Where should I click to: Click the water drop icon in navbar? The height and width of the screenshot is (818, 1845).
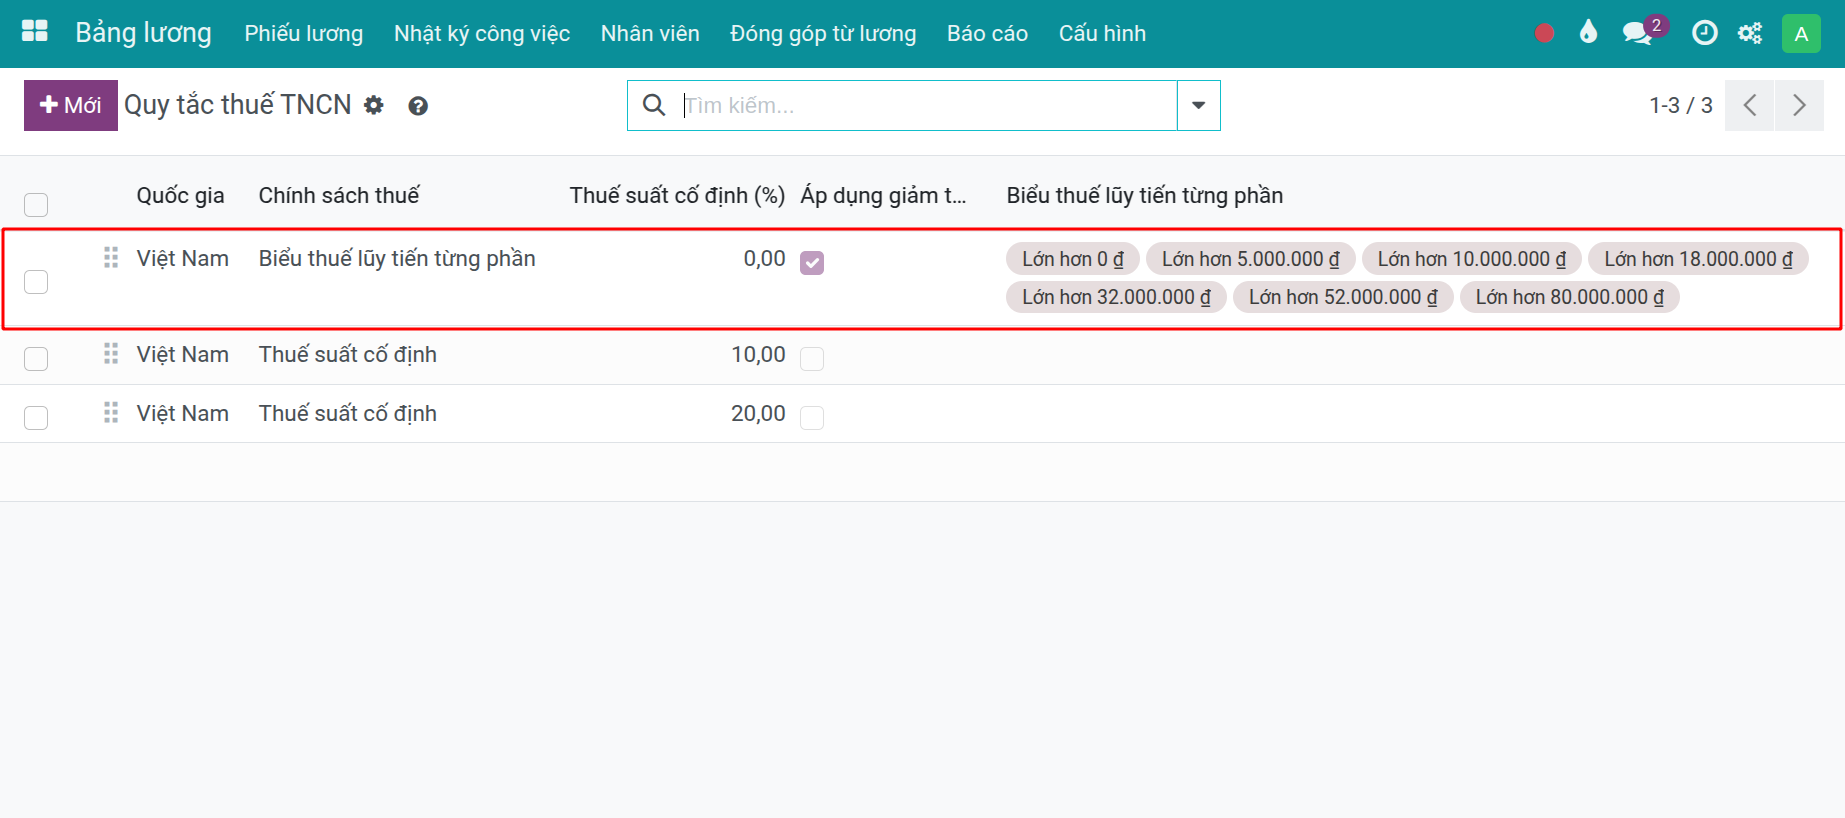pos(1588,33)
